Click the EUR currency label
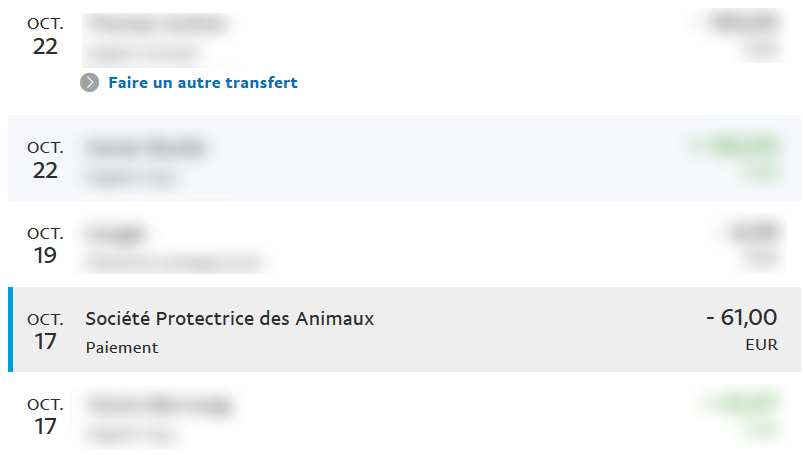Image resolution: width=803 pixels, height=455 pixels. coord(762,345)
